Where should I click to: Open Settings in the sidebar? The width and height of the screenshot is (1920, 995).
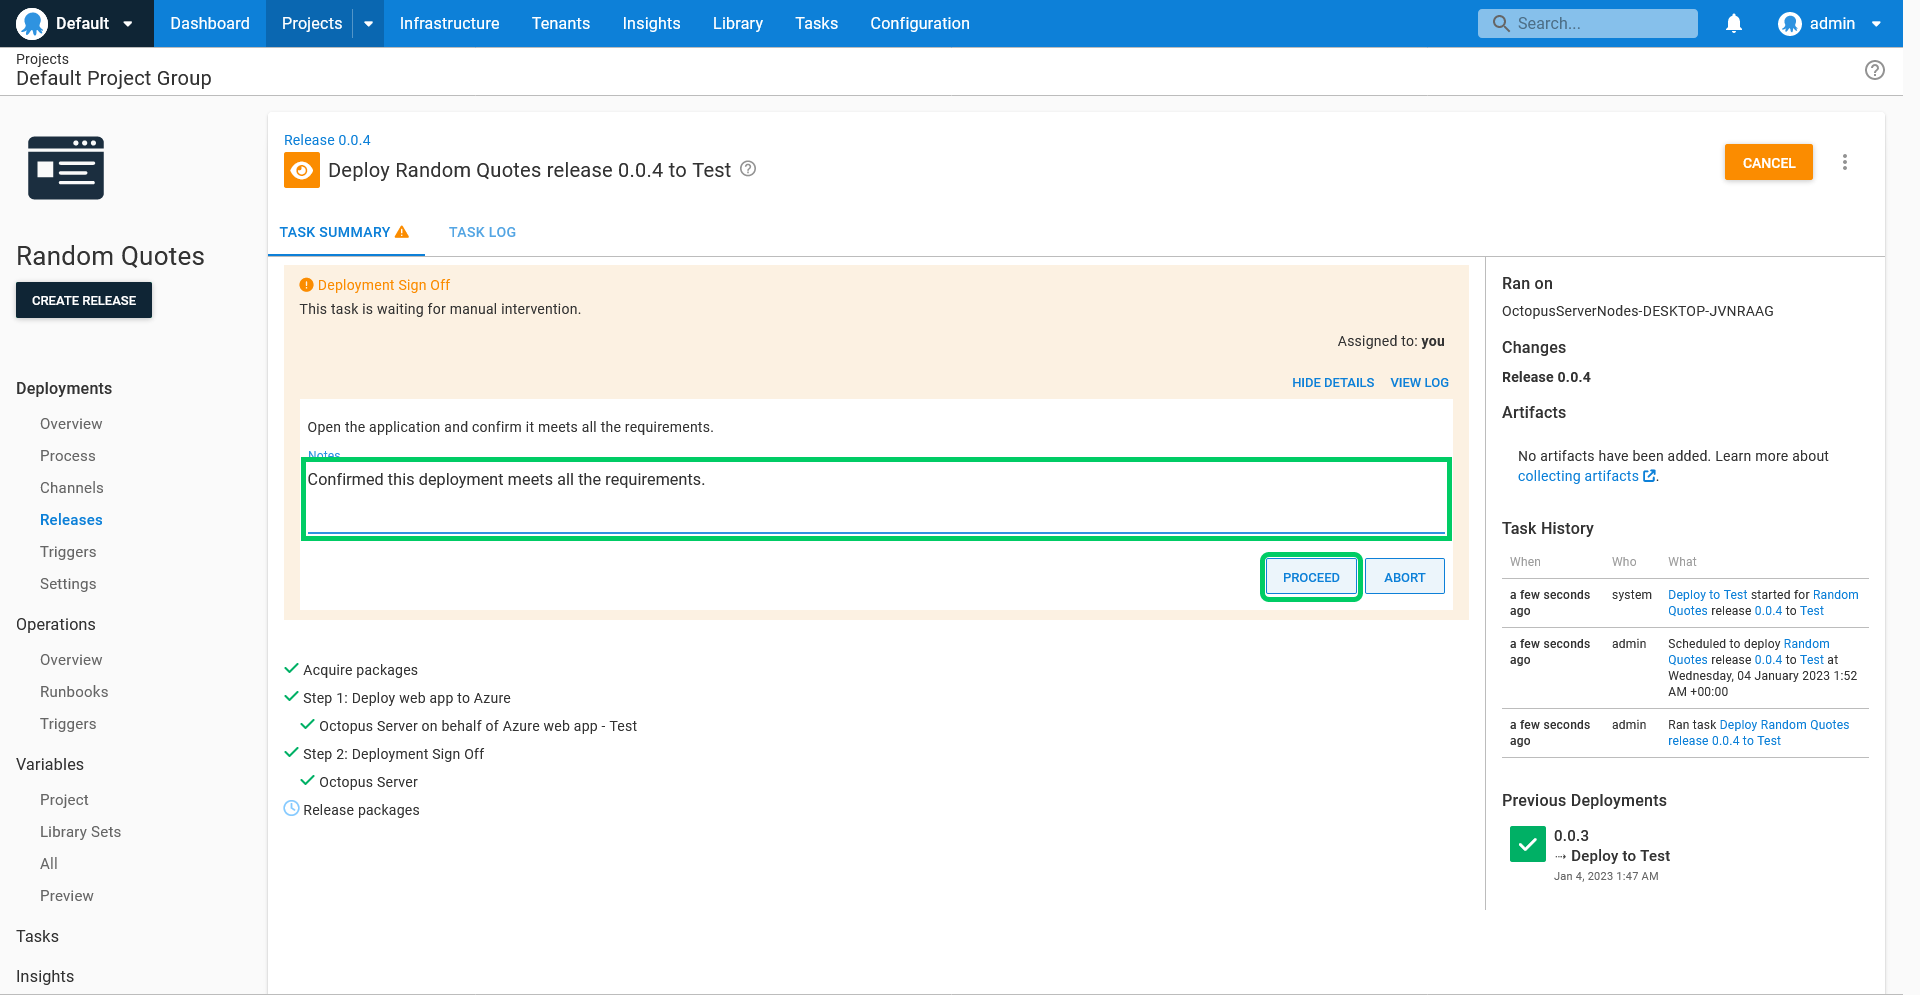pos(68,584)
